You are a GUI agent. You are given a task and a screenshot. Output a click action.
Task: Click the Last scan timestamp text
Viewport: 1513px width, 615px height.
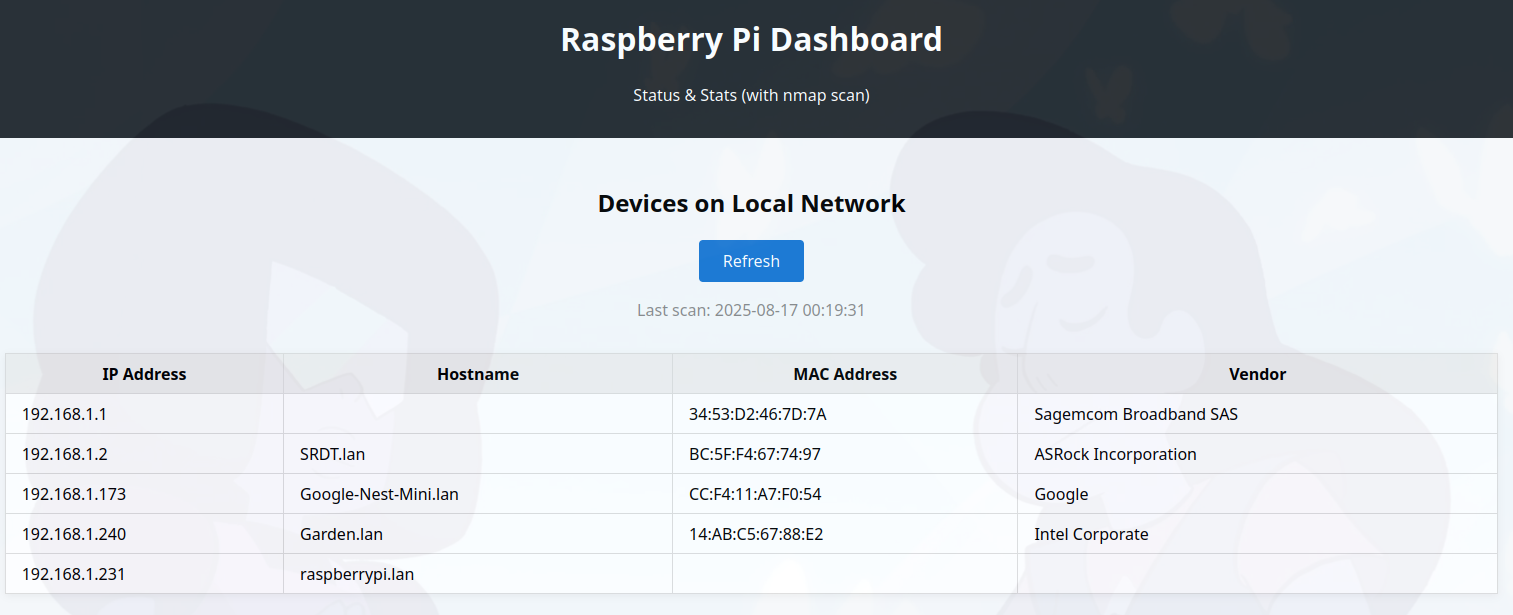pos(751,310)
